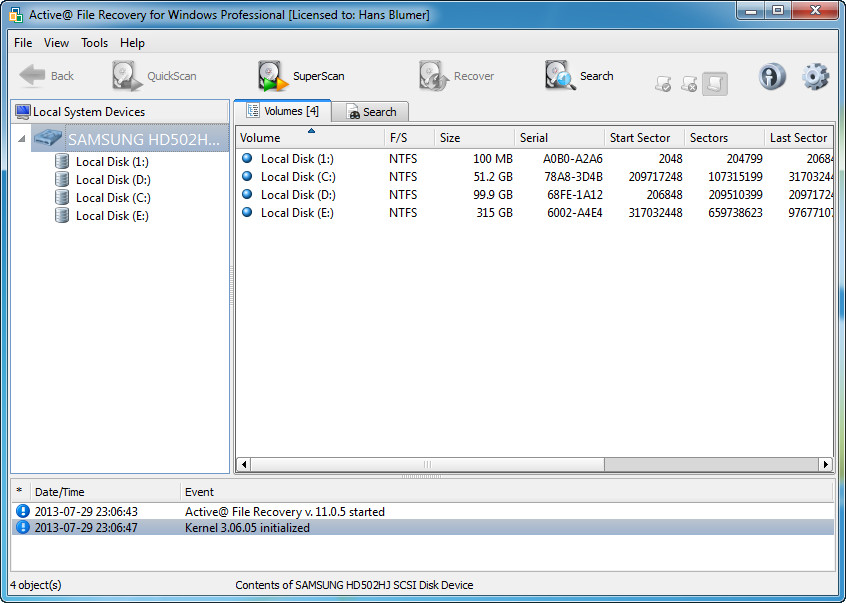The width and height of the screenshot is (846, 603).
Task: Open the Tools menu
Action: tap(94, 43)
